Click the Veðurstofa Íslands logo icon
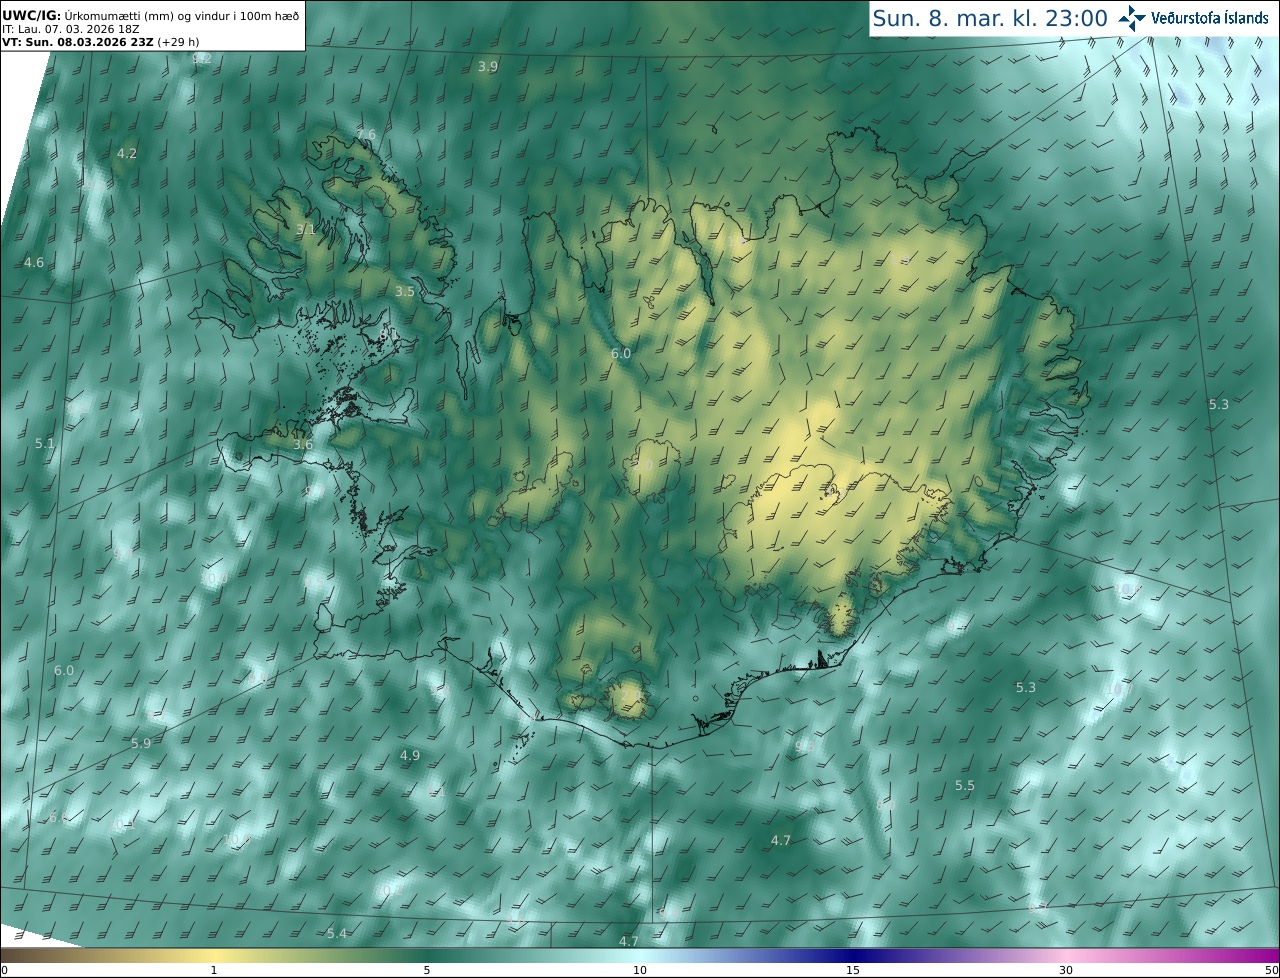 [x=1132, y=18]
